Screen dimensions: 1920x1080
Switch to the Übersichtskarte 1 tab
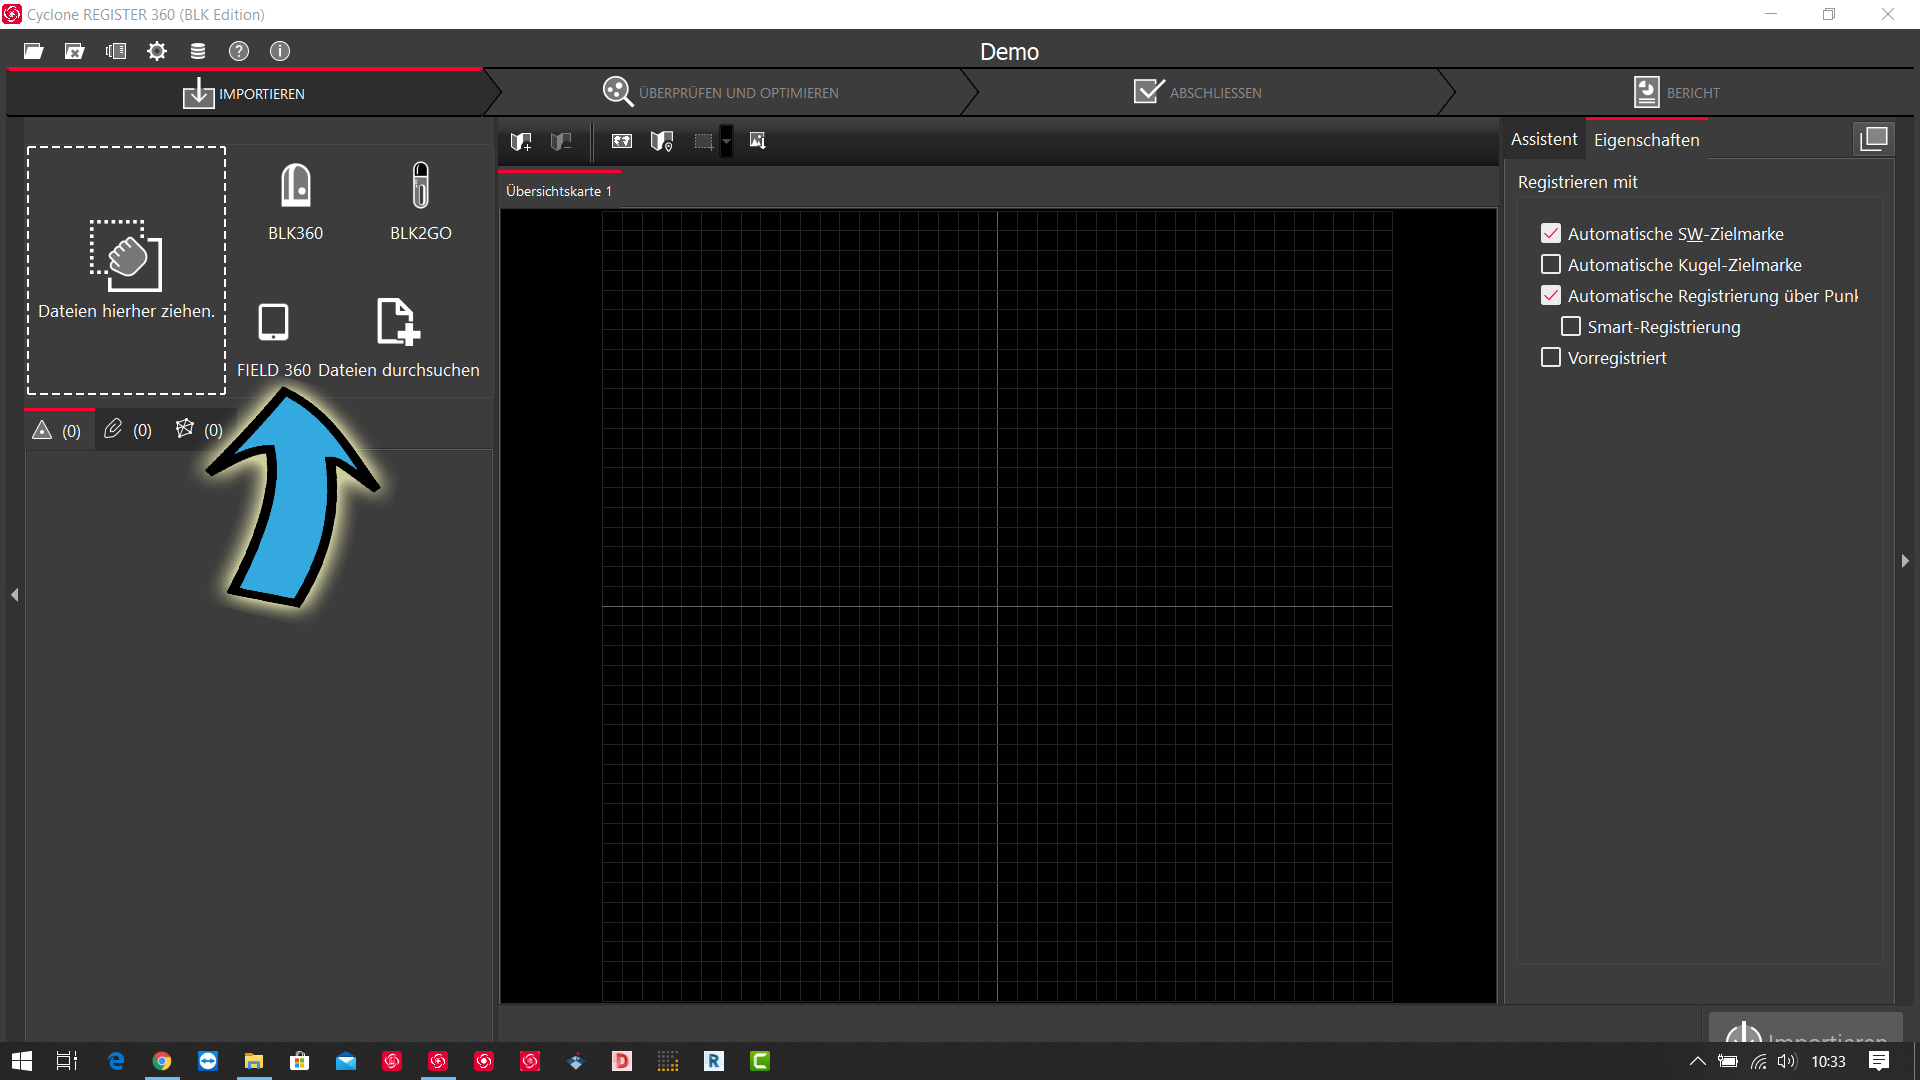559,191
